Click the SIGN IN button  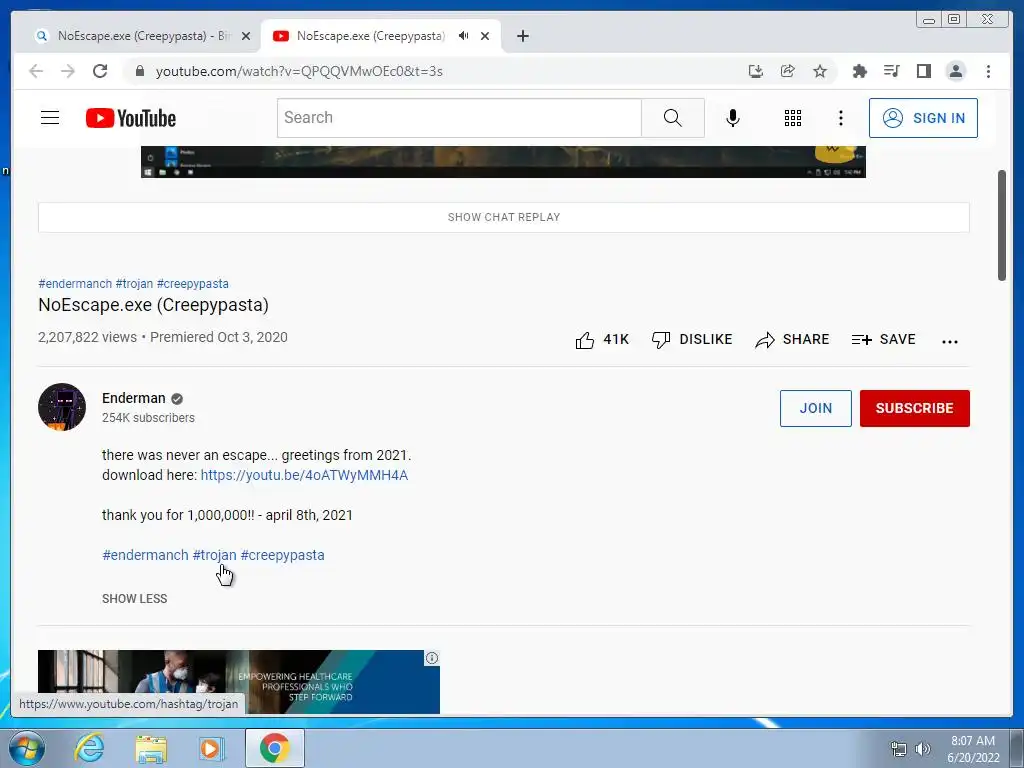coord(923,118)
